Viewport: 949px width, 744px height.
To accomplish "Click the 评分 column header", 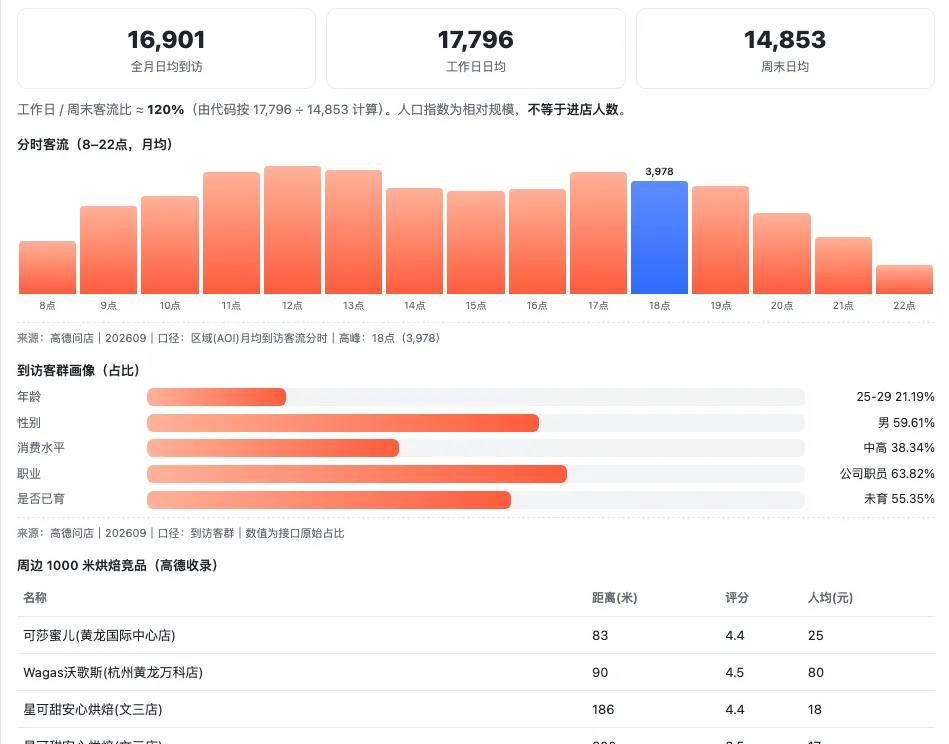I will click(x=737, y=598).
